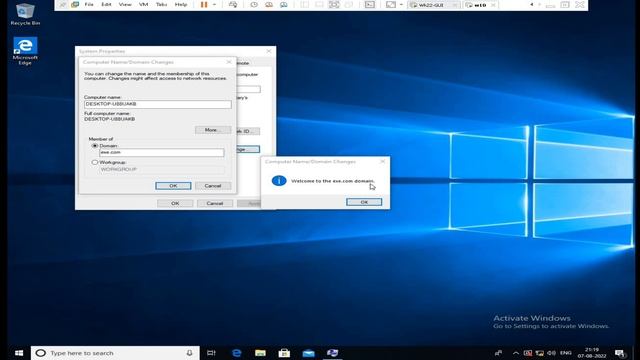640x360 pixels.
Task: Click the pin icon on VMware toolbar
Action: [x=62, y=4]
